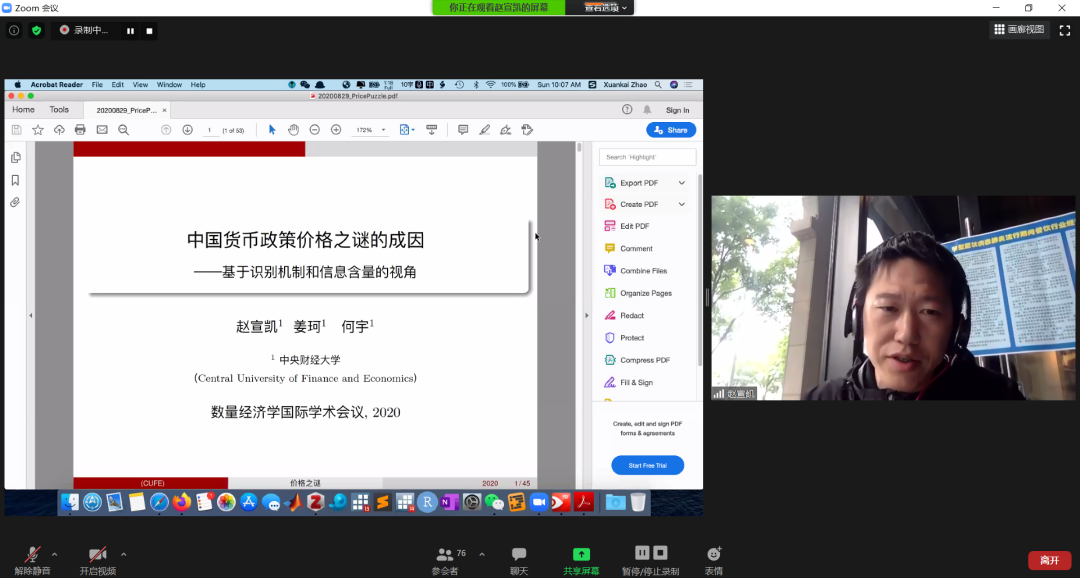
Task: Open the Tools tab in Acrobat
Action: [59, 110]
